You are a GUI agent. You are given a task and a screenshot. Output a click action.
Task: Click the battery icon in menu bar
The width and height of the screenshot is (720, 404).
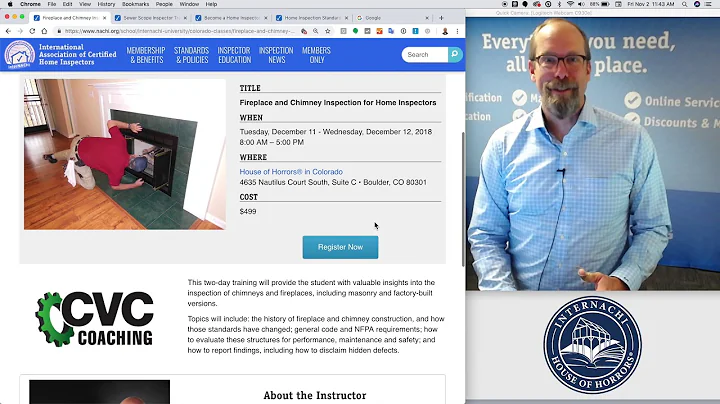point(605,4)
